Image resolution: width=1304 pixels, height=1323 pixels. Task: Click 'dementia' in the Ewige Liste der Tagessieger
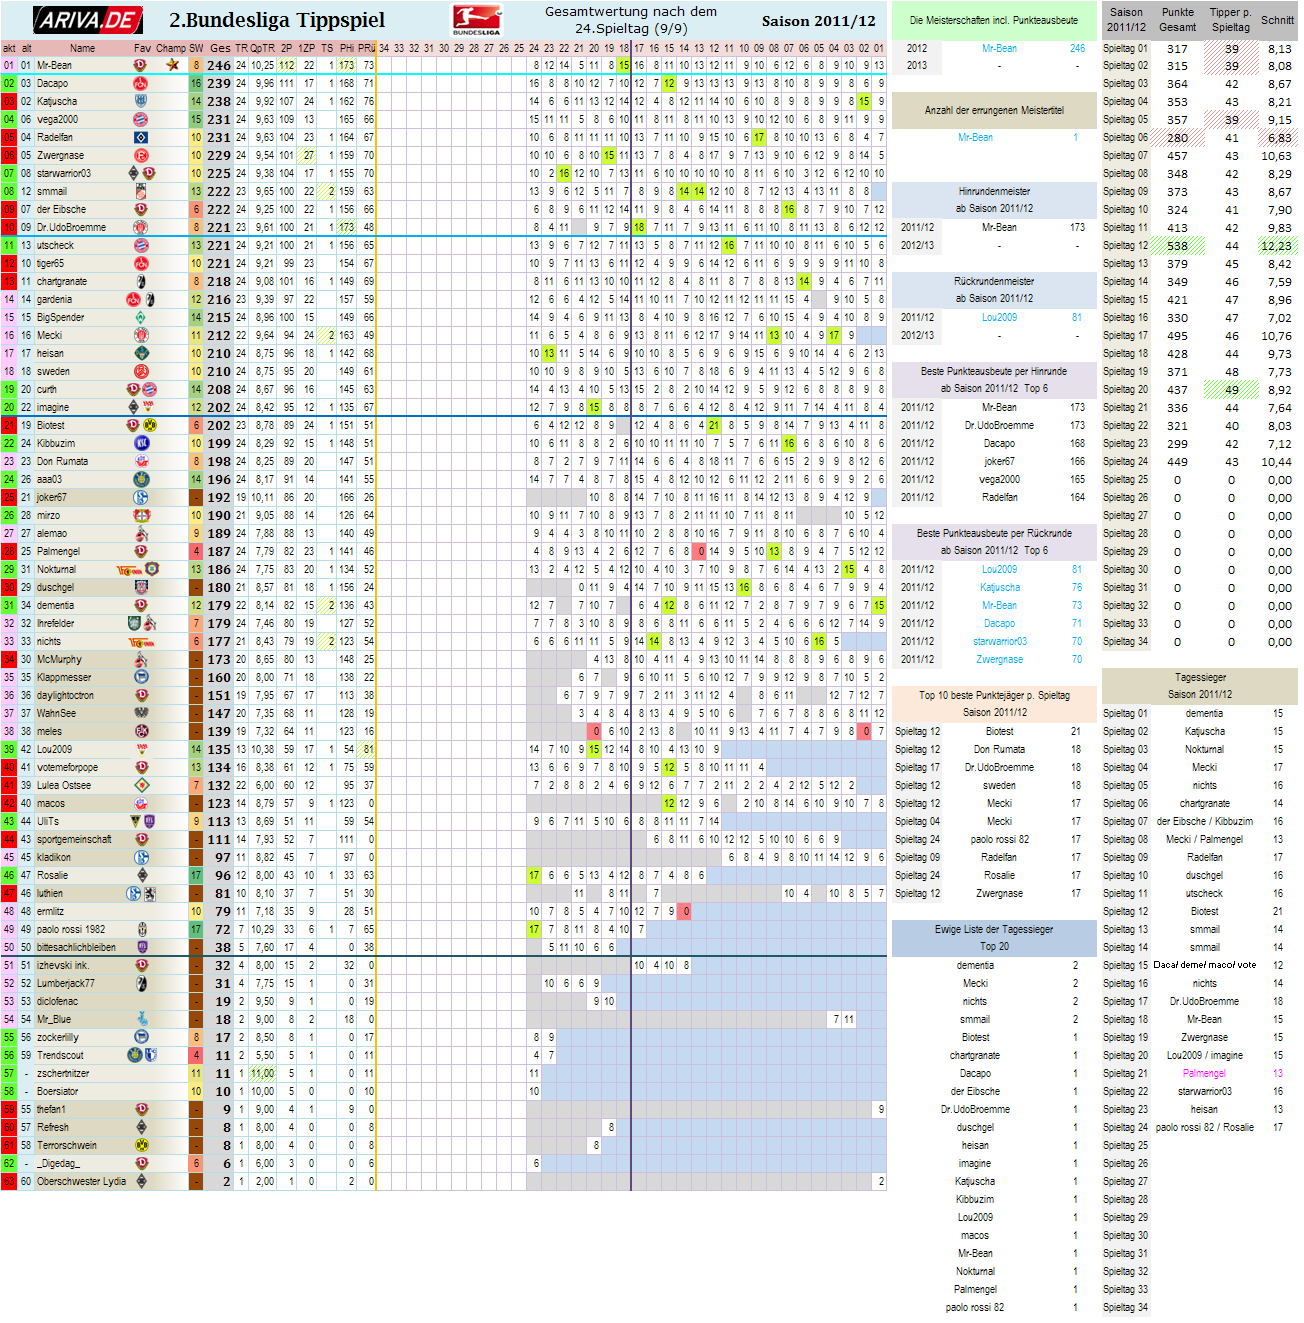[975, 965]
